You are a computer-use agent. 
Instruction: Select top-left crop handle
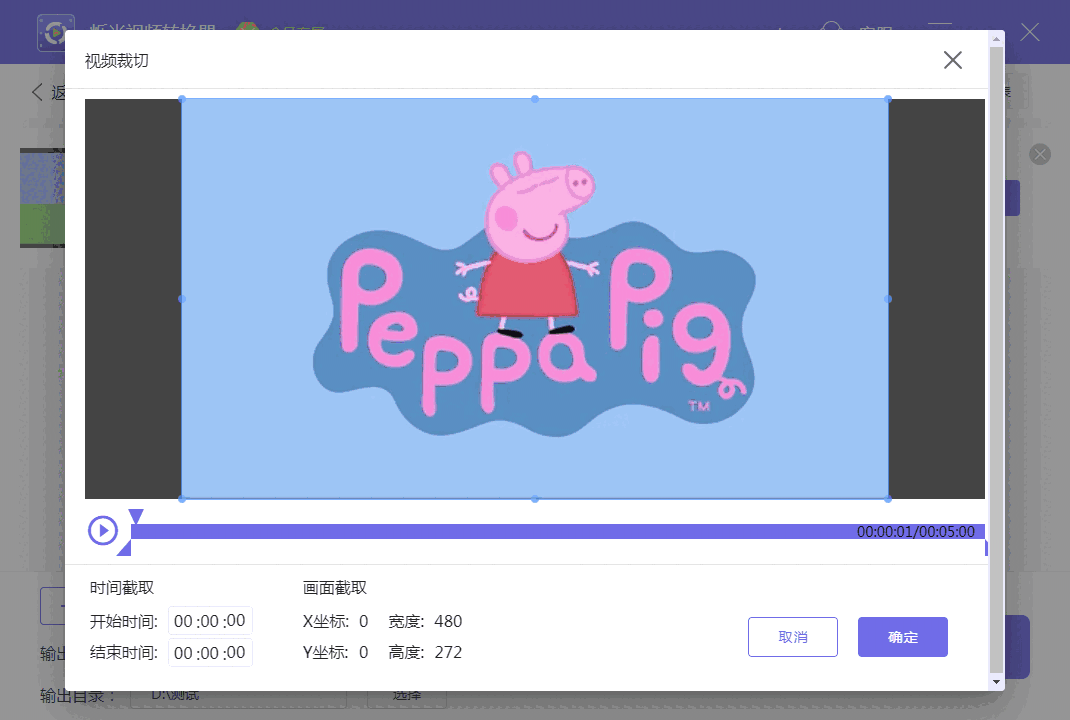point(182,99)
